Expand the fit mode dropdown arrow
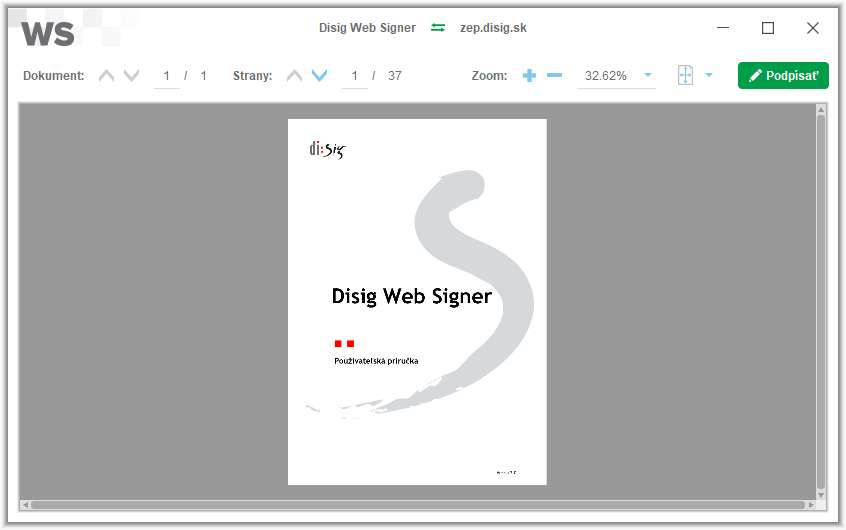The width and height of the screenshot is (846, 530). tap(709, 75)
